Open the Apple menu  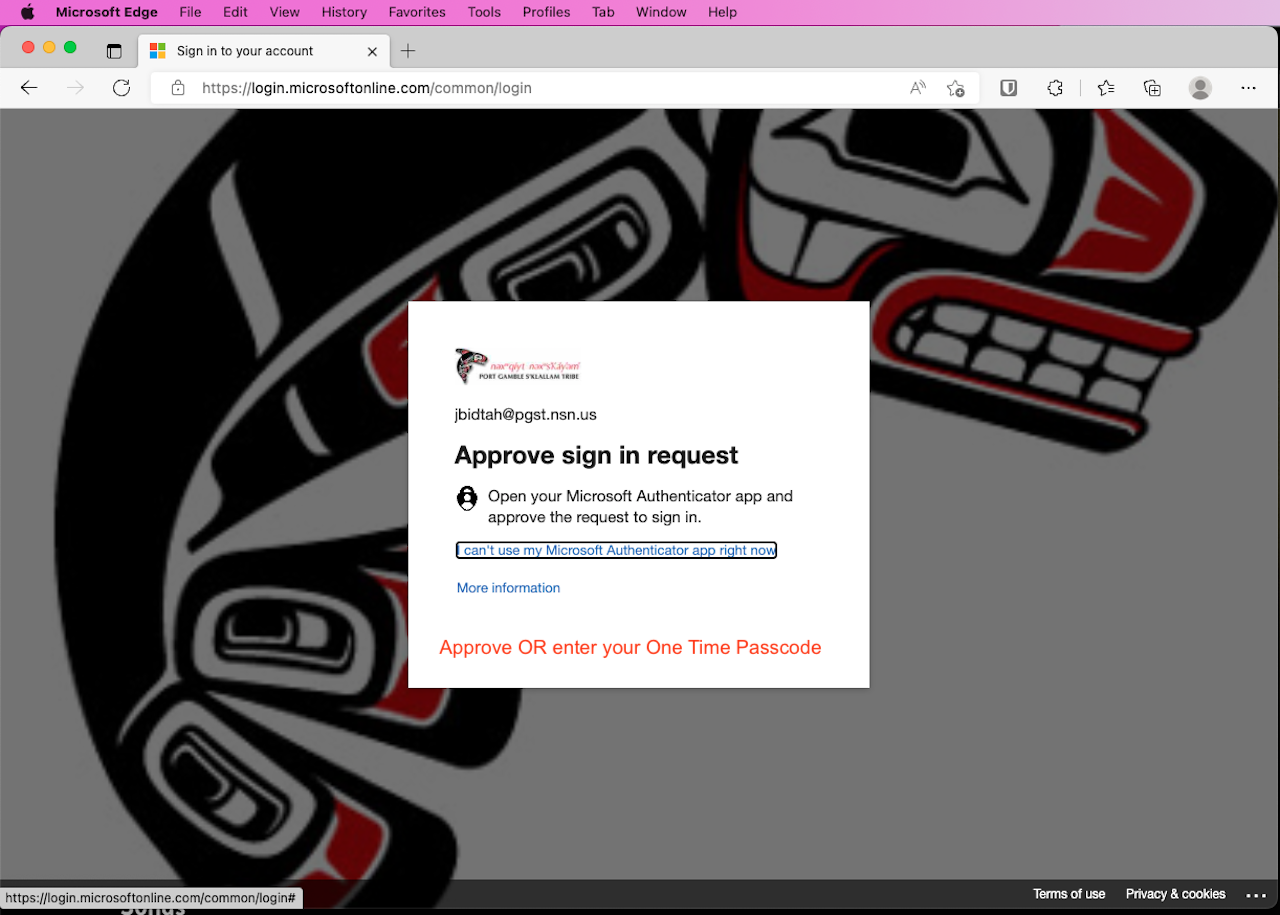tap(27, 12)
